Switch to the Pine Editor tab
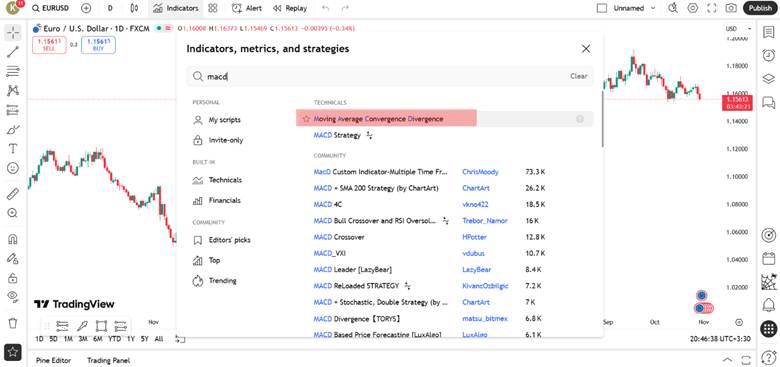The image size is (780, 367). click(x=54, y=360)
